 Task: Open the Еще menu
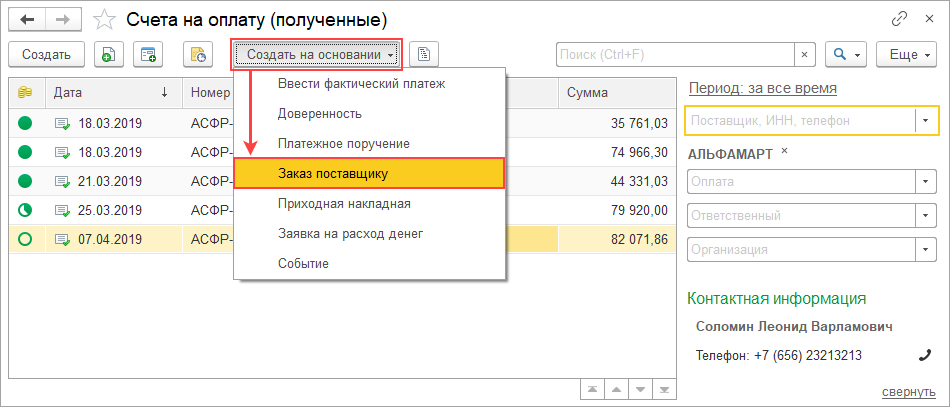[x=904, y=54]
